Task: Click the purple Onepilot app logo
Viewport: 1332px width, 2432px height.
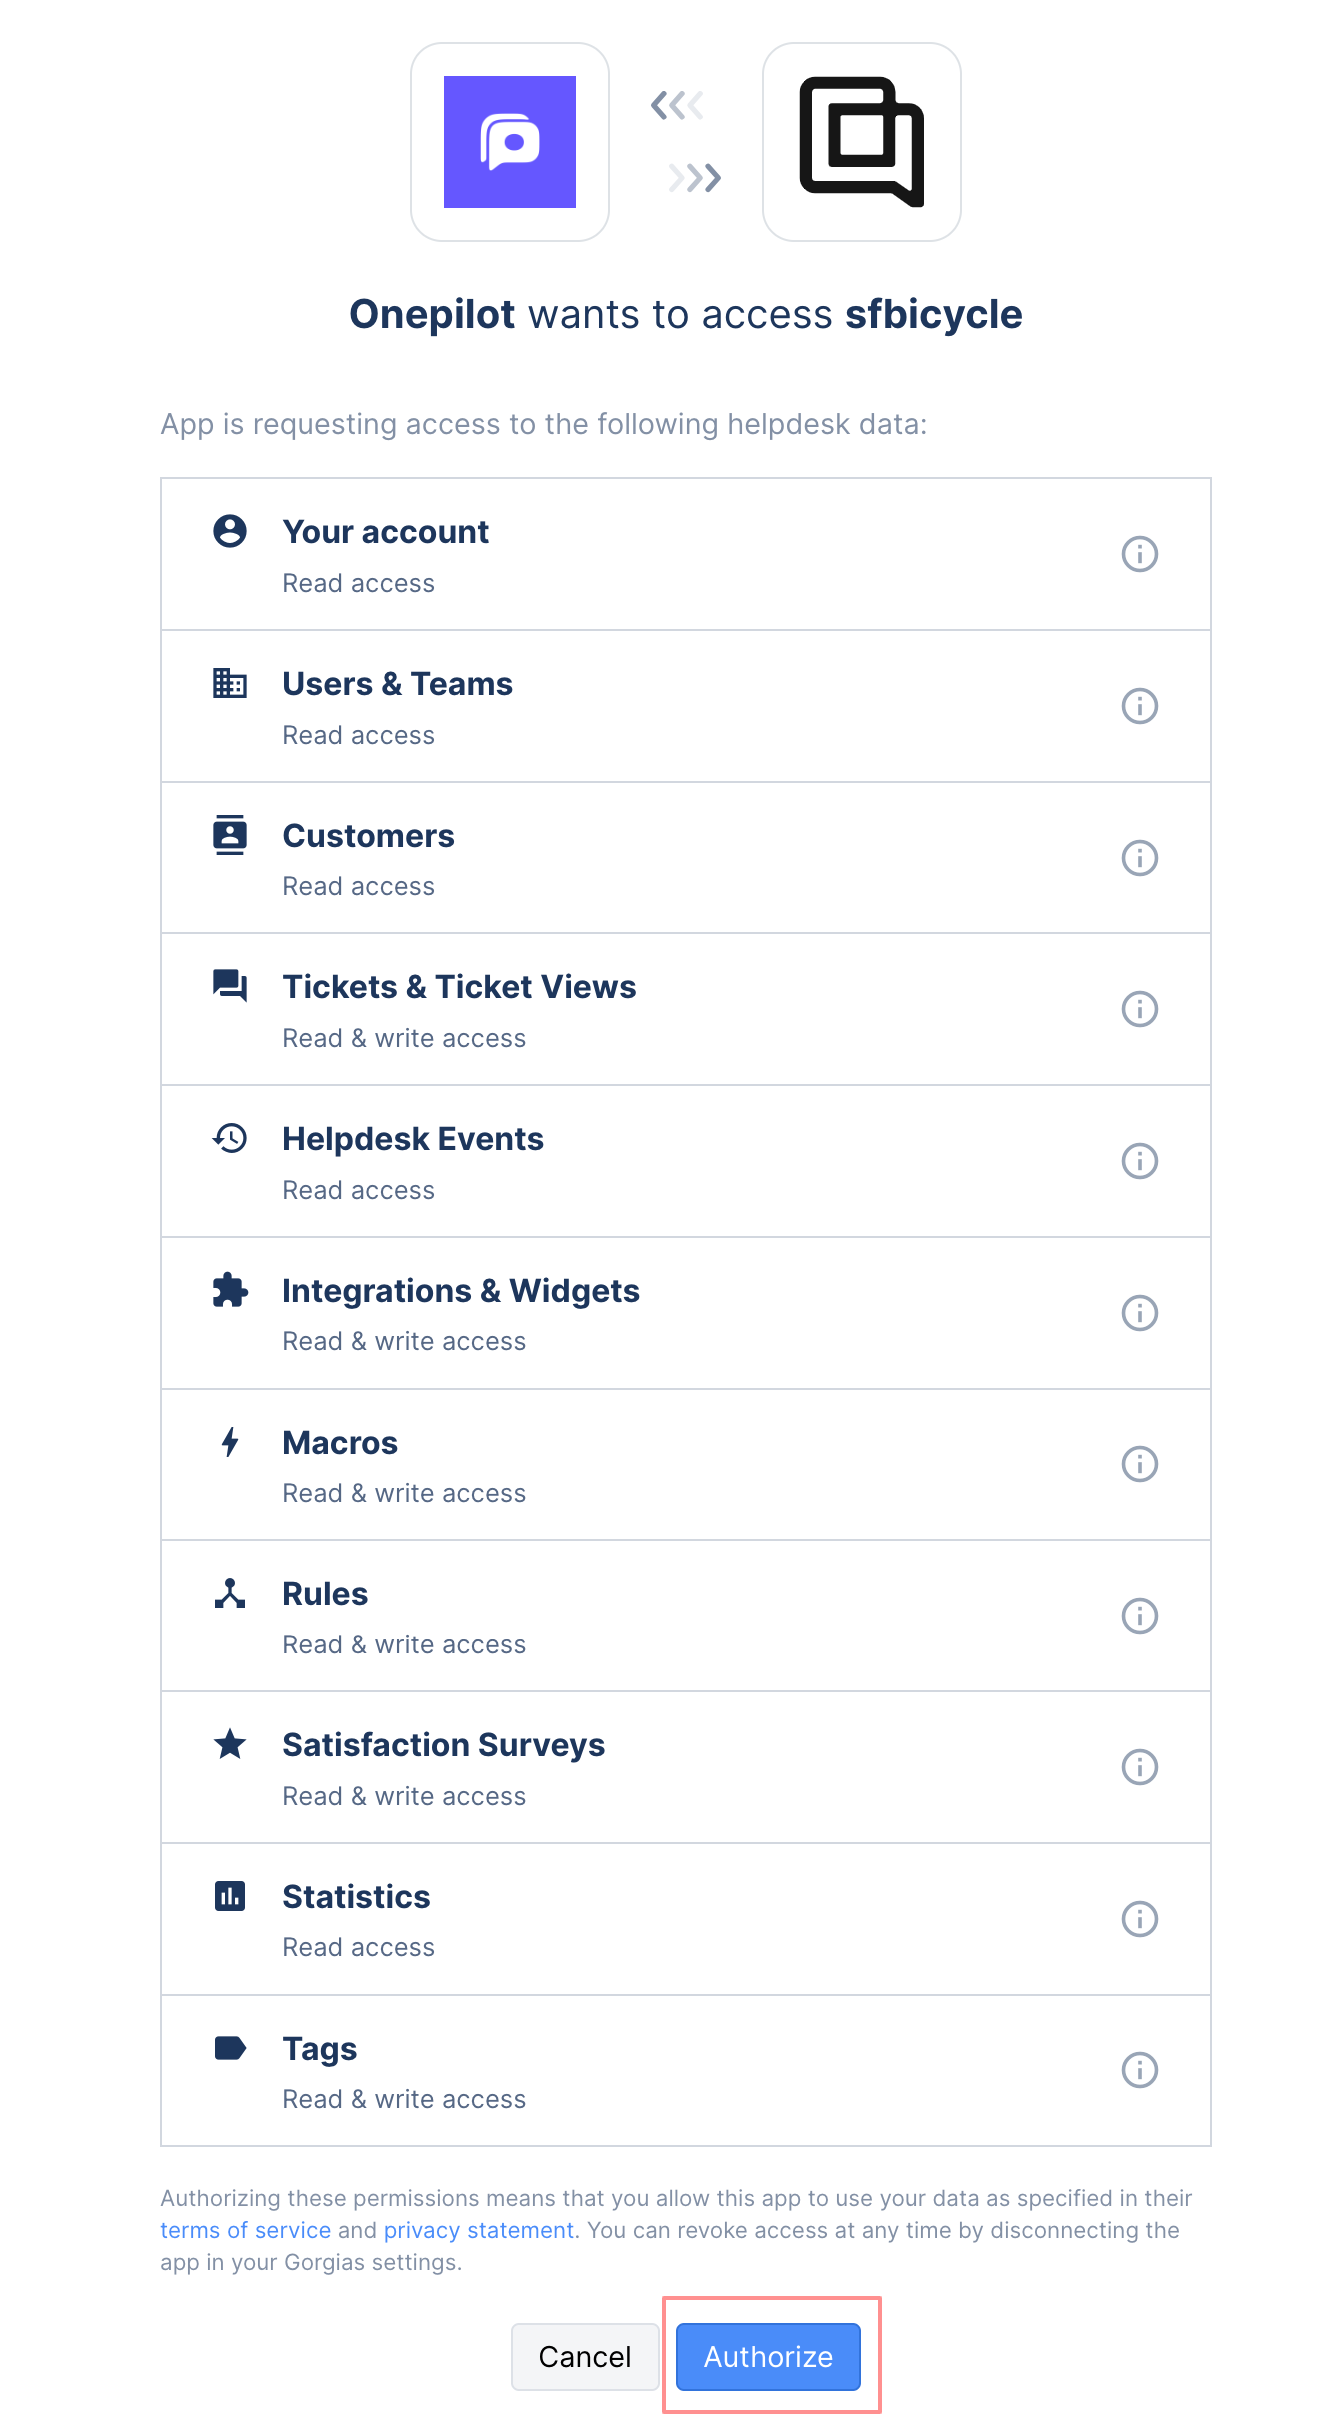Action: (510, 142)
